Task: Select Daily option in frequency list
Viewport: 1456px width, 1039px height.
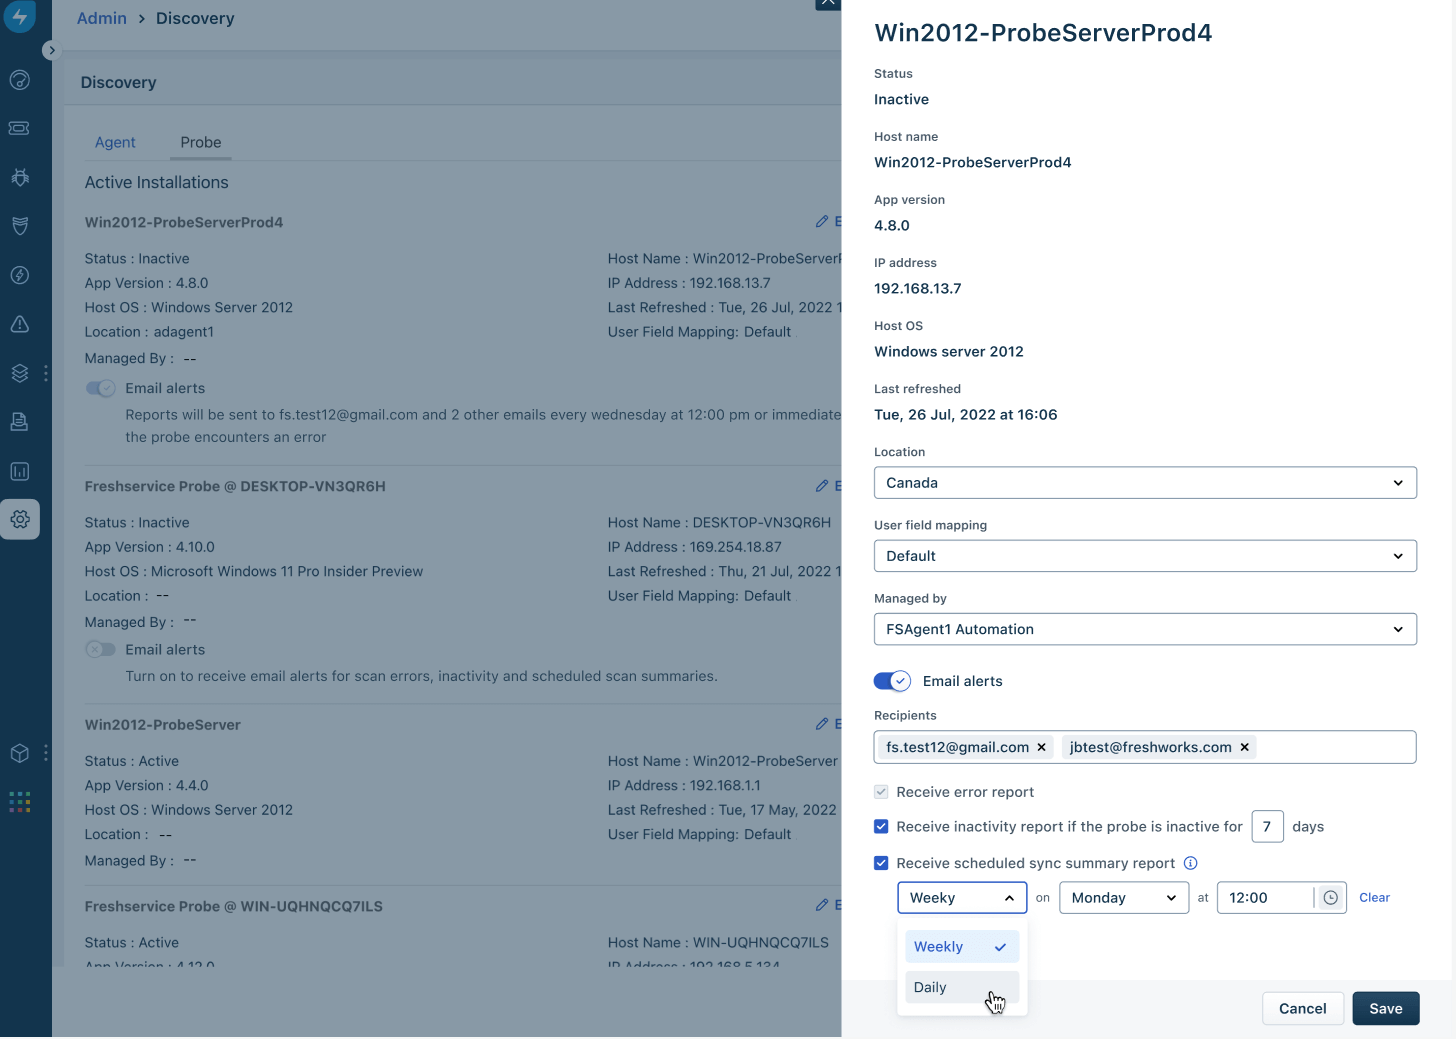Action: pos(962,987)
